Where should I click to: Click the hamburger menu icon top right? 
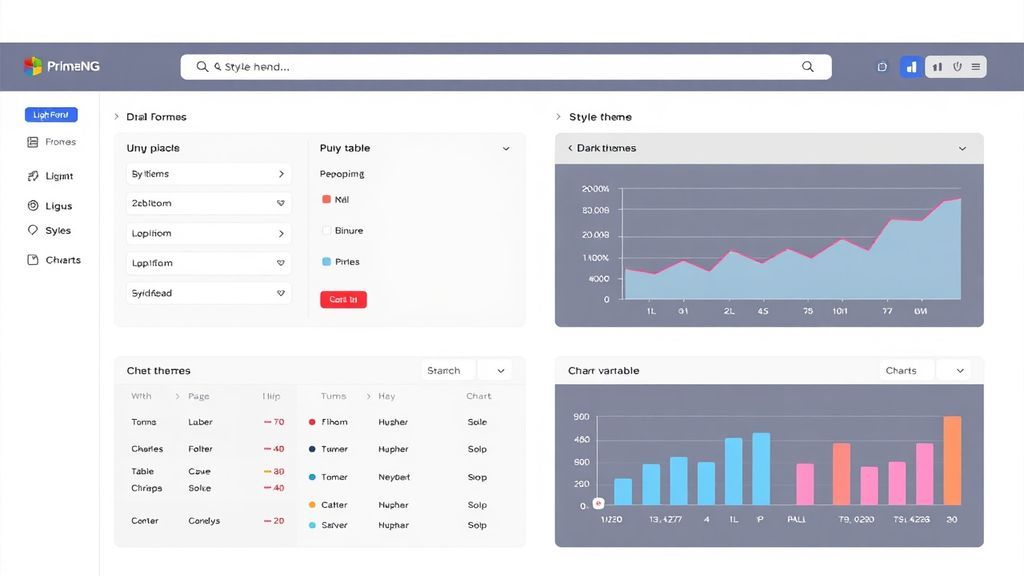[x=977, y=66]
